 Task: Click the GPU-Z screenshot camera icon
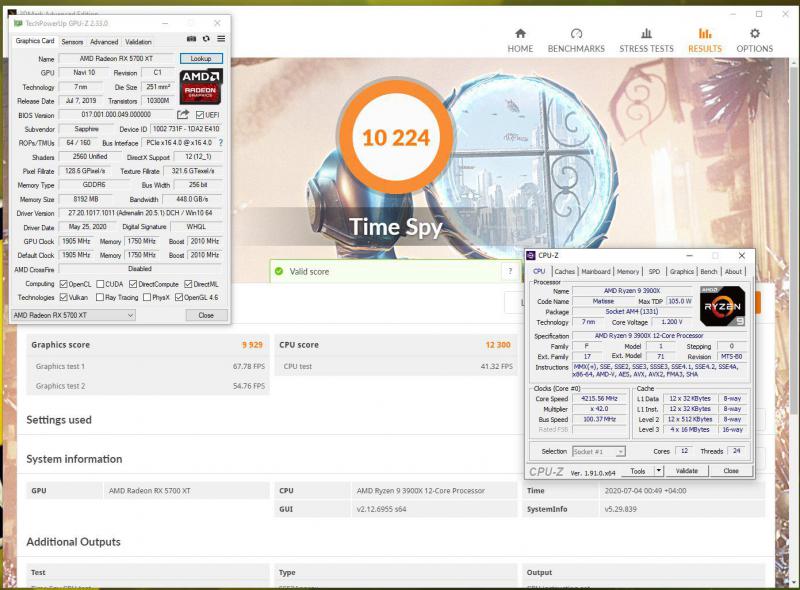[x=192, y=40]
